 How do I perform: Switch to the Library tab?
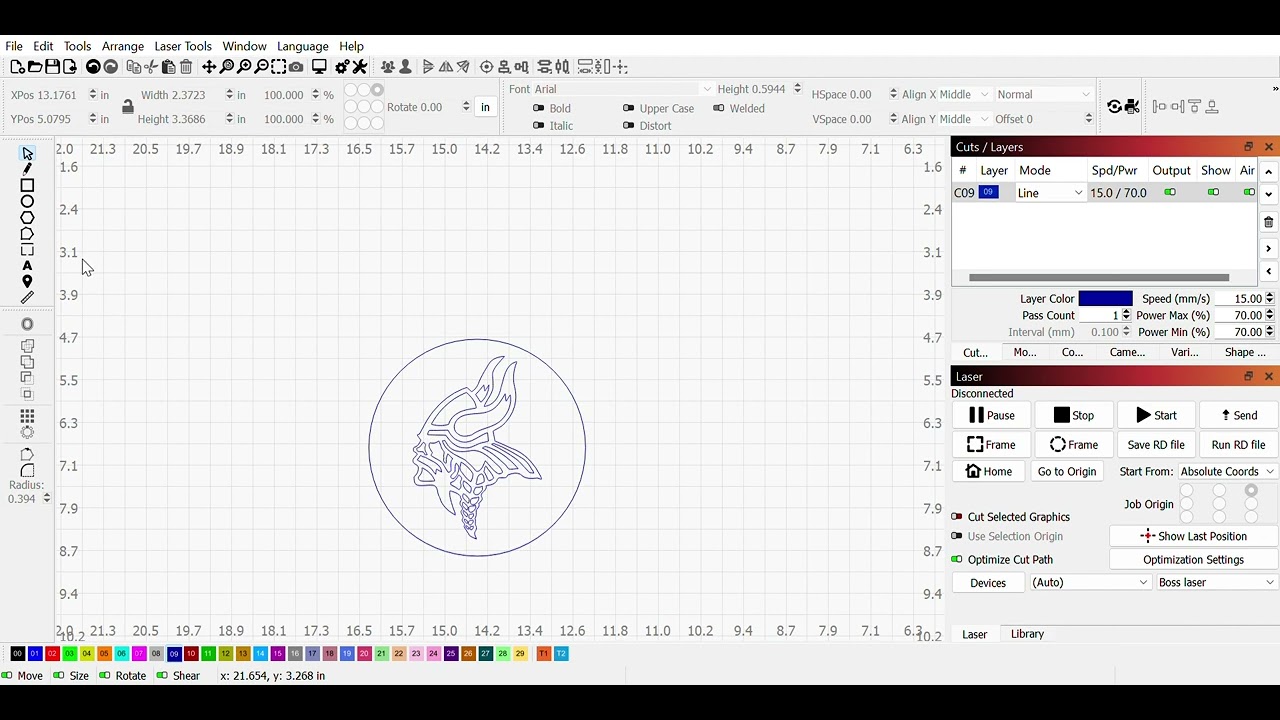[x=1027, y=634]
